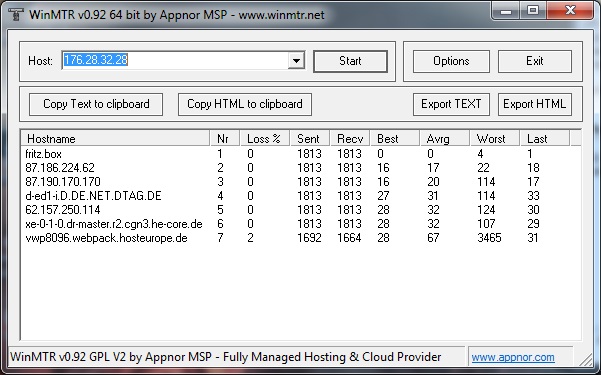Click the Sent column header
The width and height of the screenshot is (601, 375).
(310, 138)
